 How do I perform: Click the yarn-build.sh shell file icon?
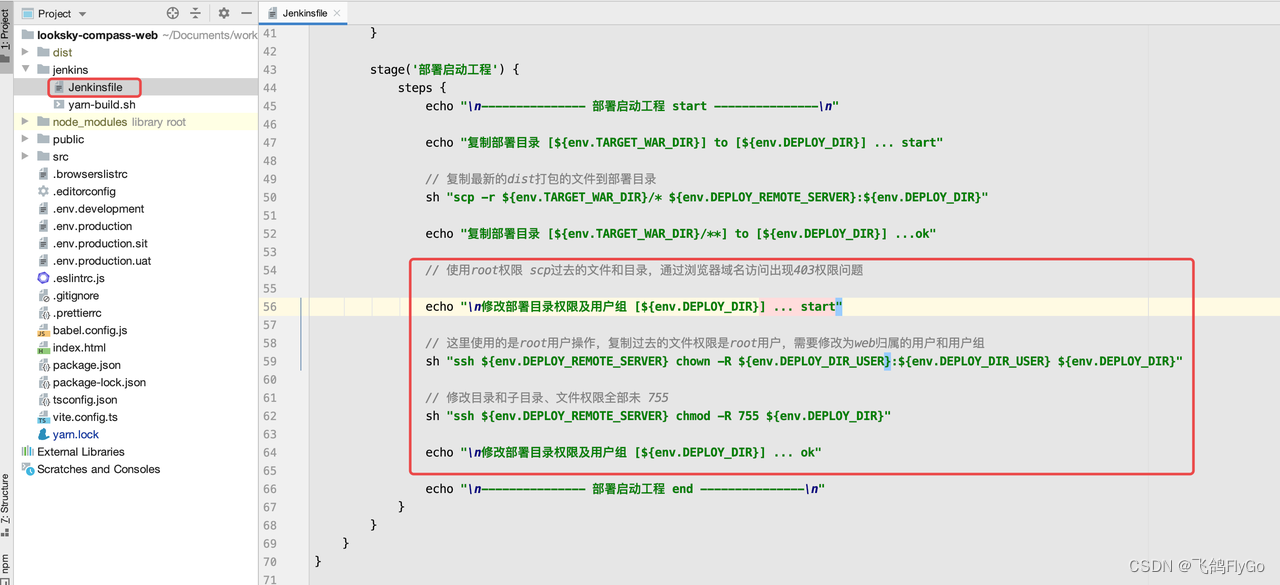click(59, 104)
